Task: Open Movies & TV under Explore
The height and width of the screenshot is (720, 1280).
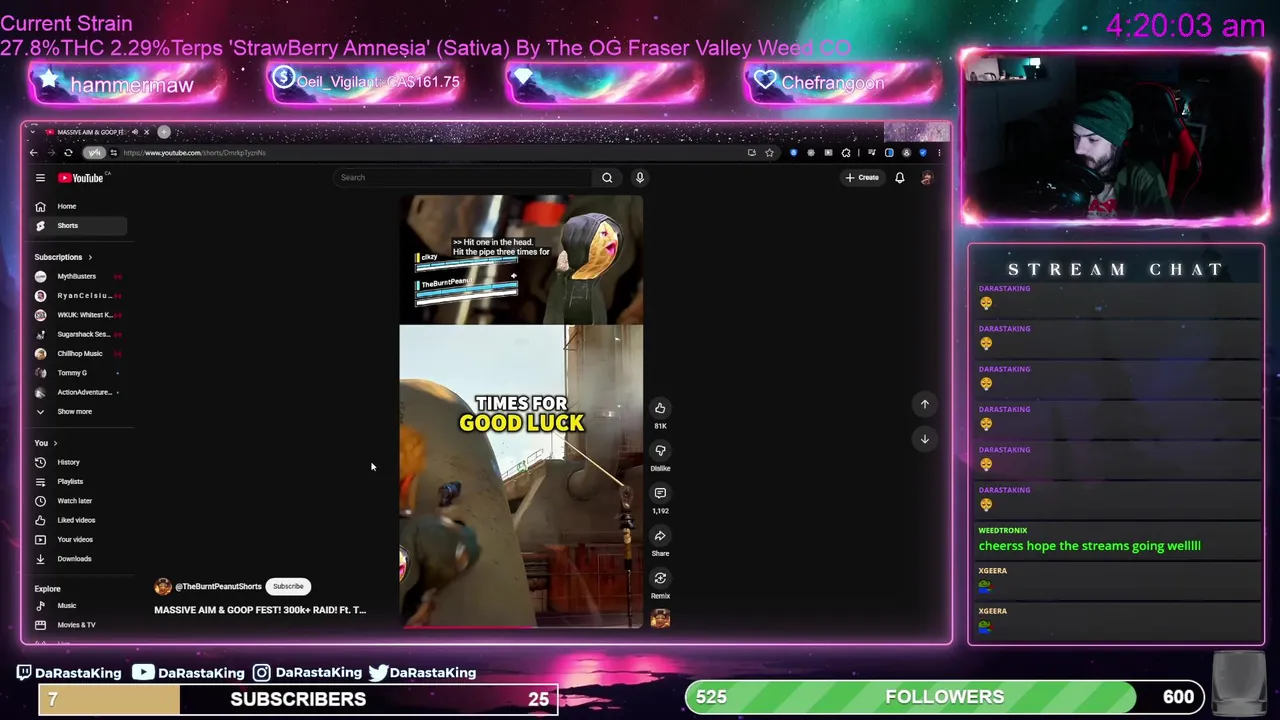Action: (x=80, y=625)
